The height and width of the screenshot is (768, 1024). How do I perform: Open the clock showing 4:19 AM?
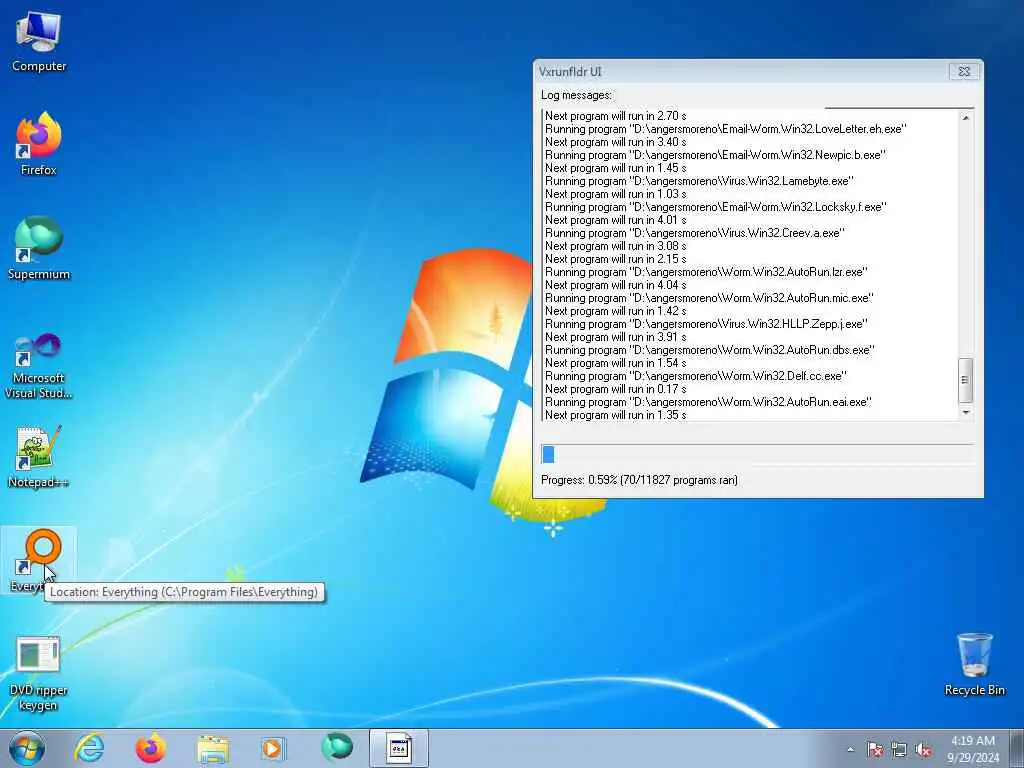973,748
